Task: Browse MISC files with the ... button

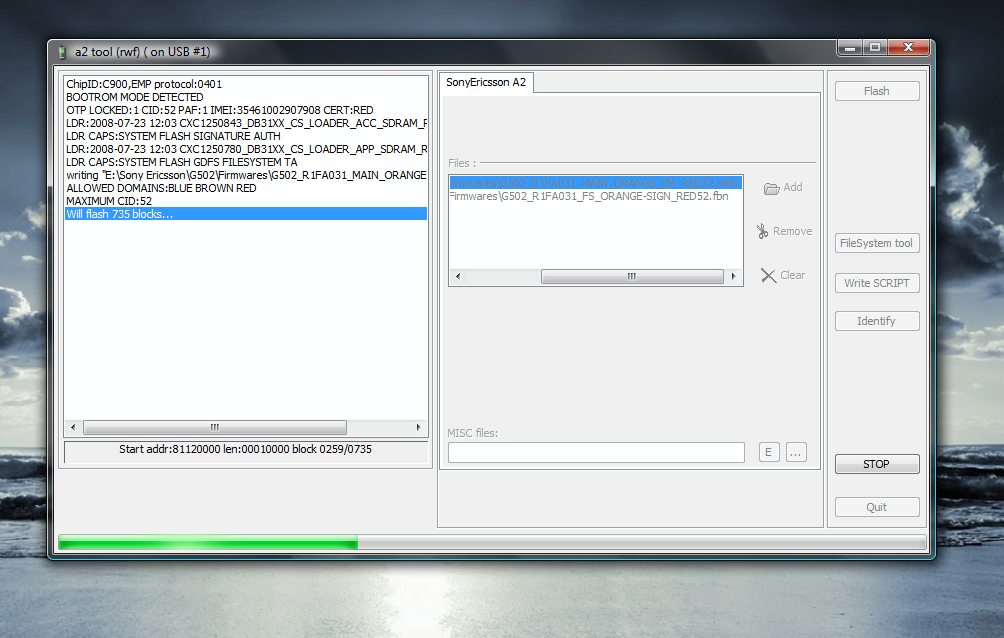Action: coord(796,452)
